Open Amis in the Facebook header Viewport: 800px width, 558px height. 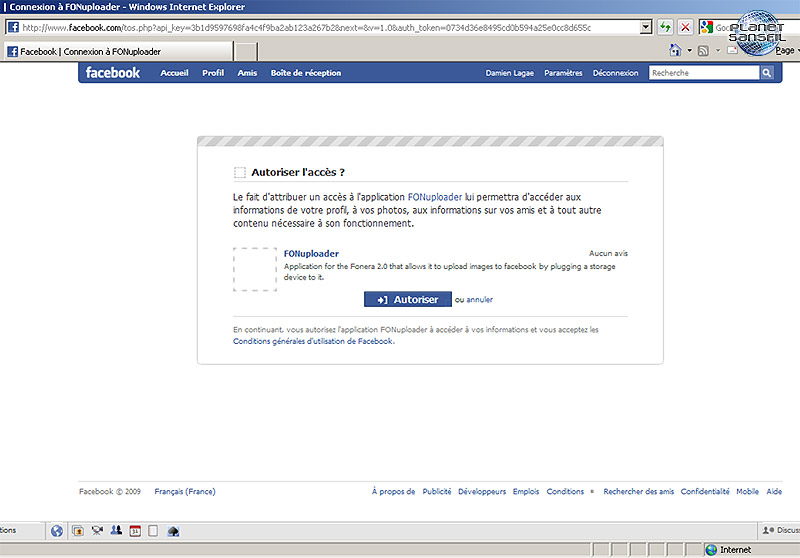247,73
